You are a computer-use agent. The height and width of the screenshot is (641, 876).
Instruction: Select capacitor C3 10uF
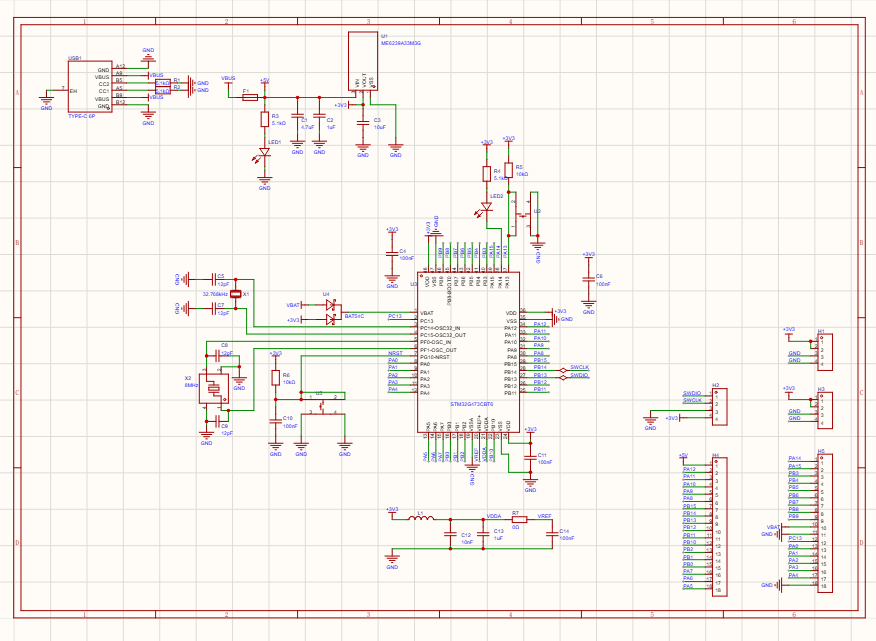[363, 121]
